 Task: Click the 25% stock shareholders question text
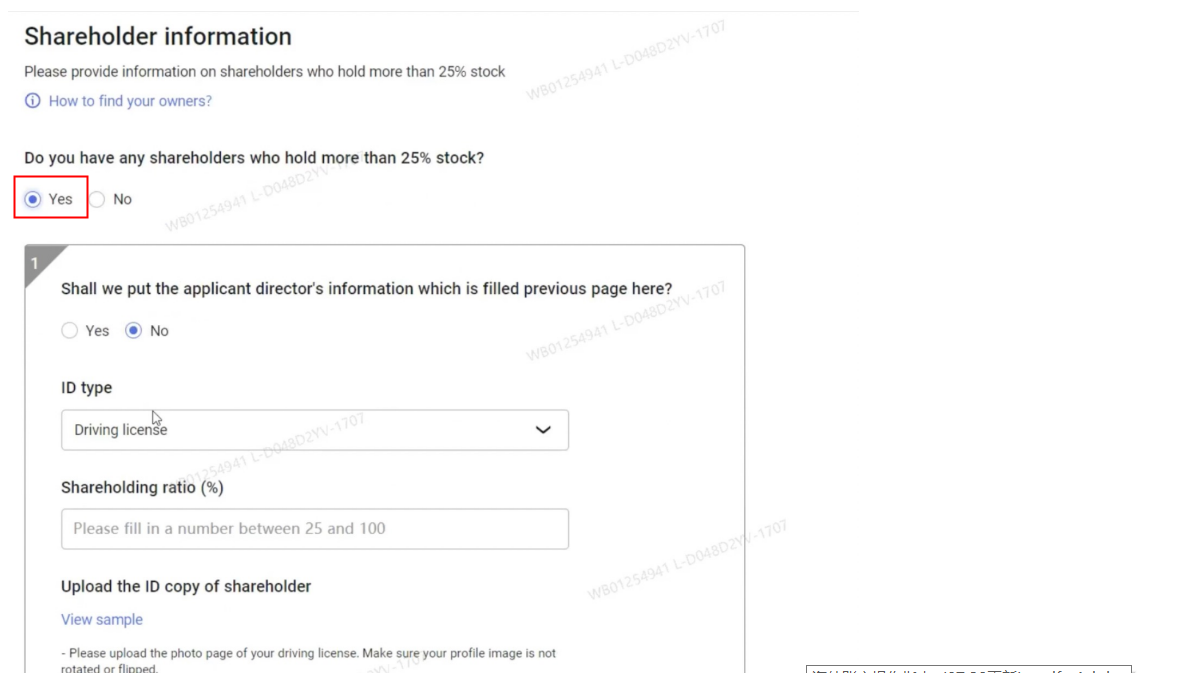pos(254,158)
